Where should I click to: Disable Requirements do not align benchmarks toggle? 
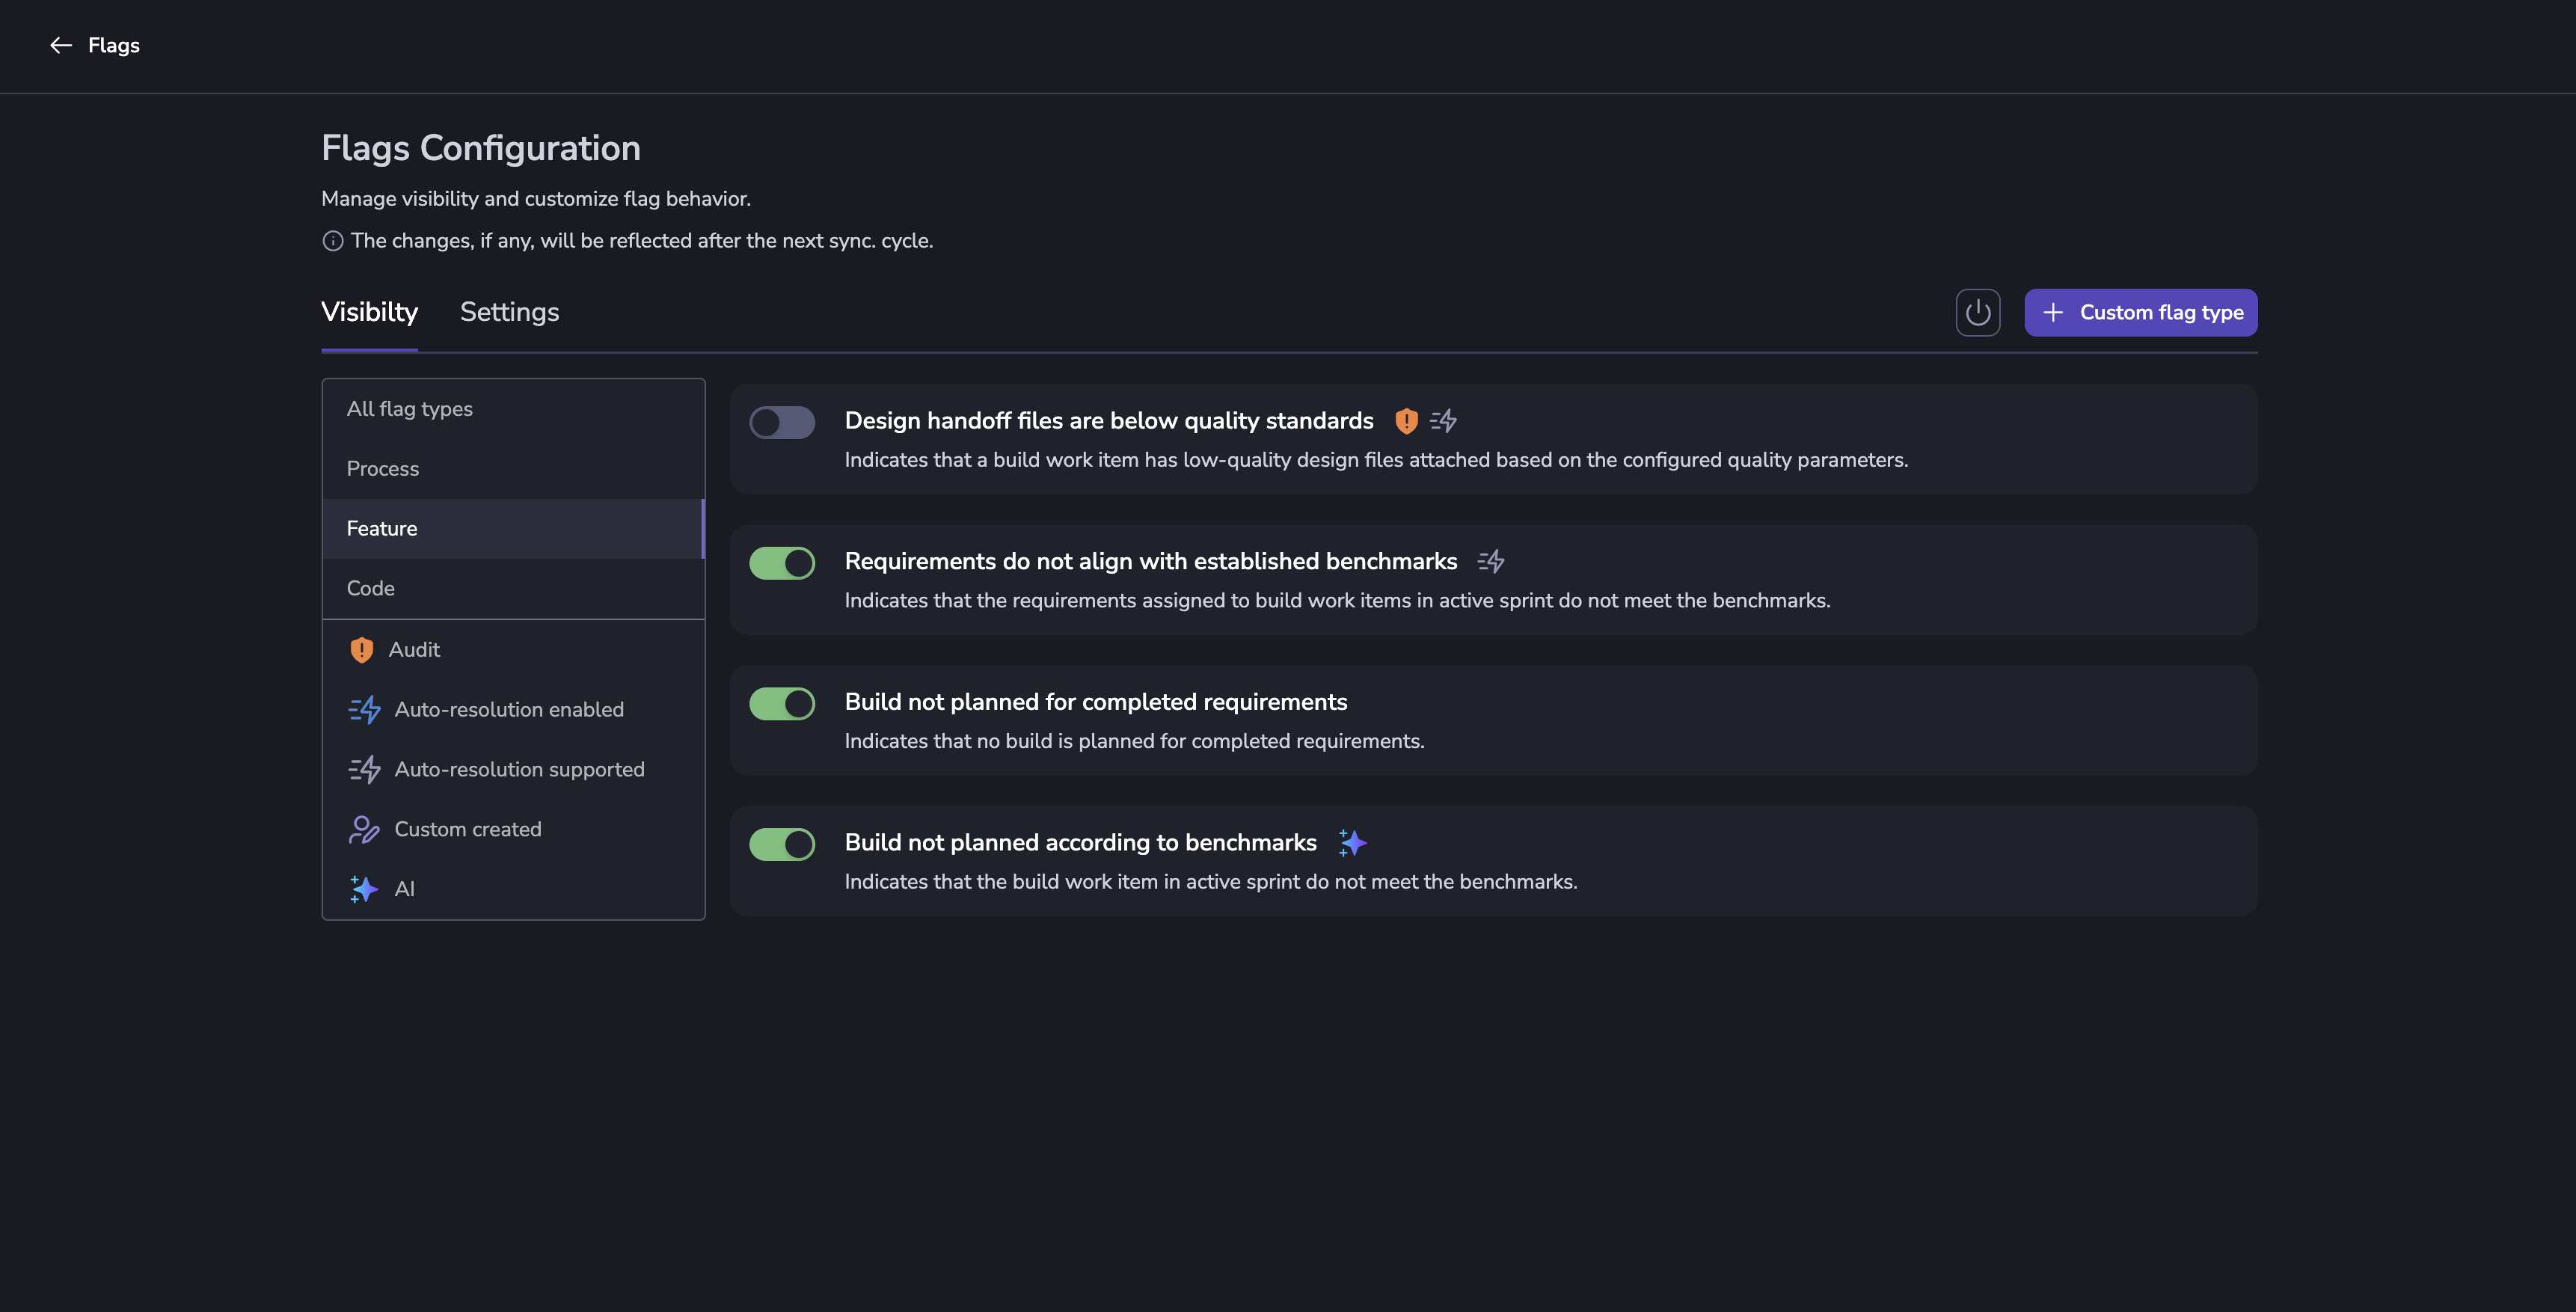(x=782, y=563)
